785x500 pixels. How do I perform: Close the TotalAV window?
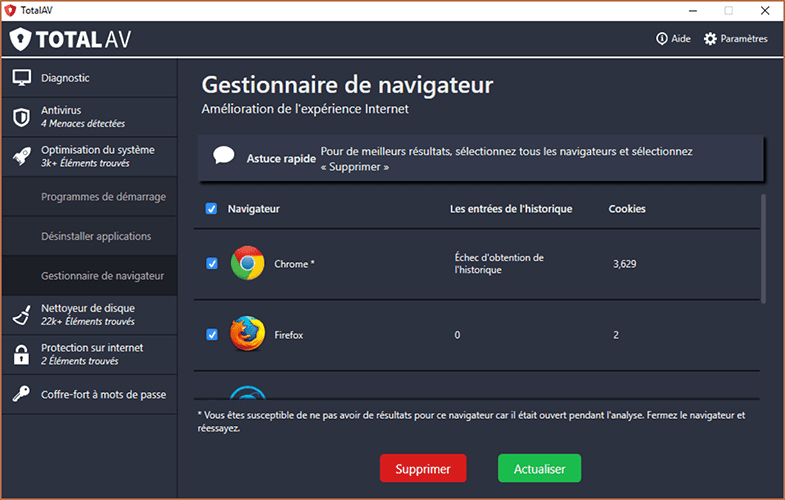[765, 11]
